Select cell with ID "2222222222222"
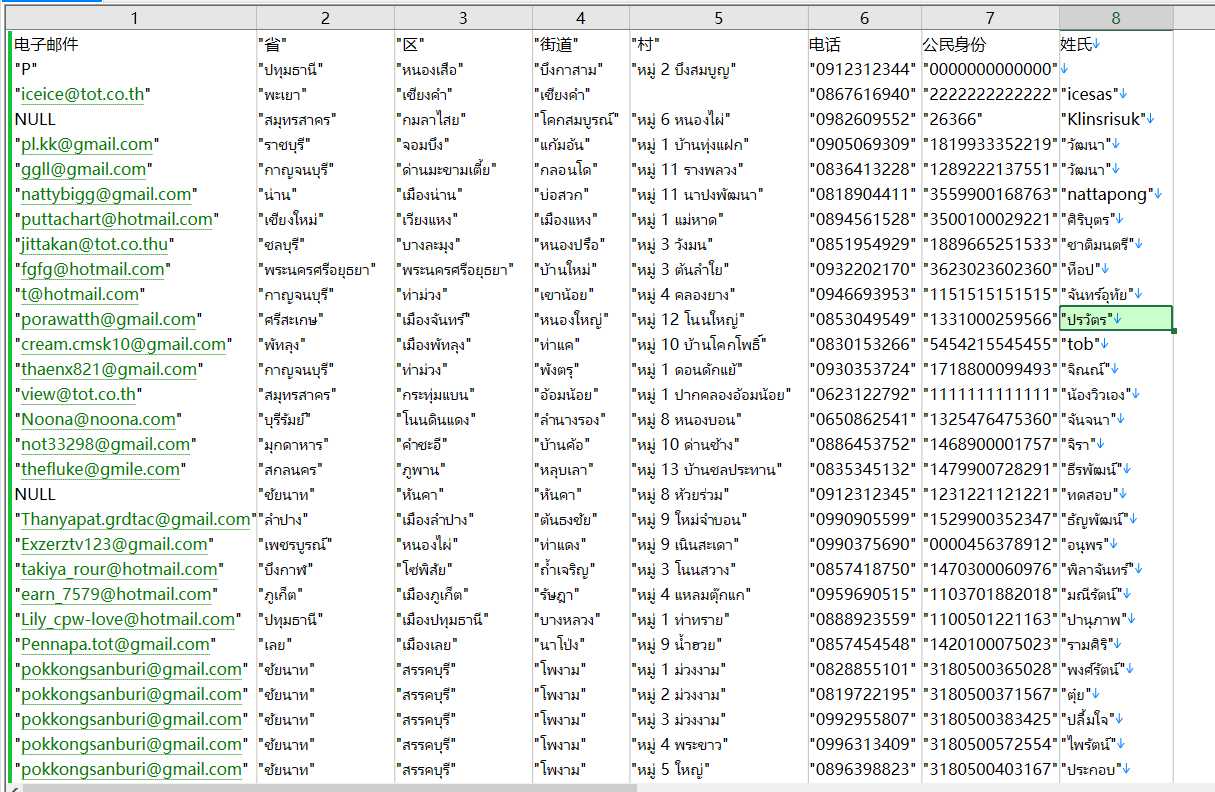 [x=990, y=94]
